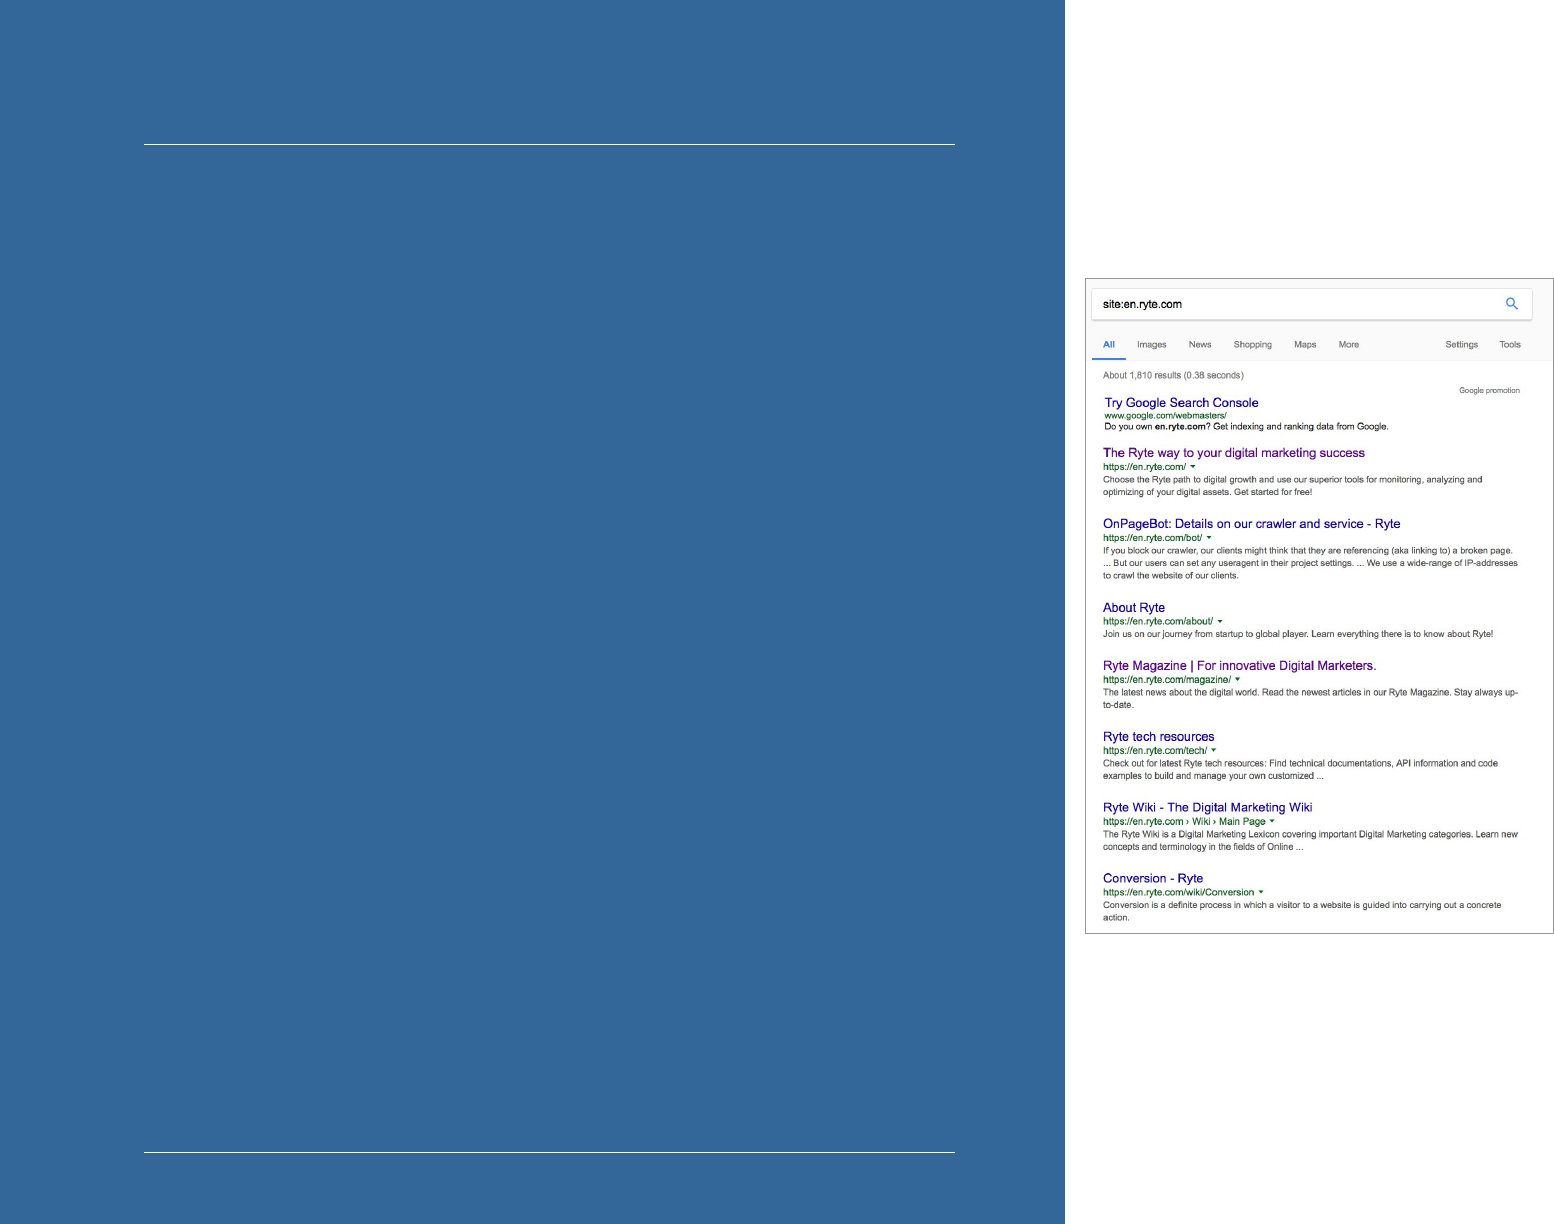
Task: Switch to the Images tab
Action: click(x=1151, y=344)
